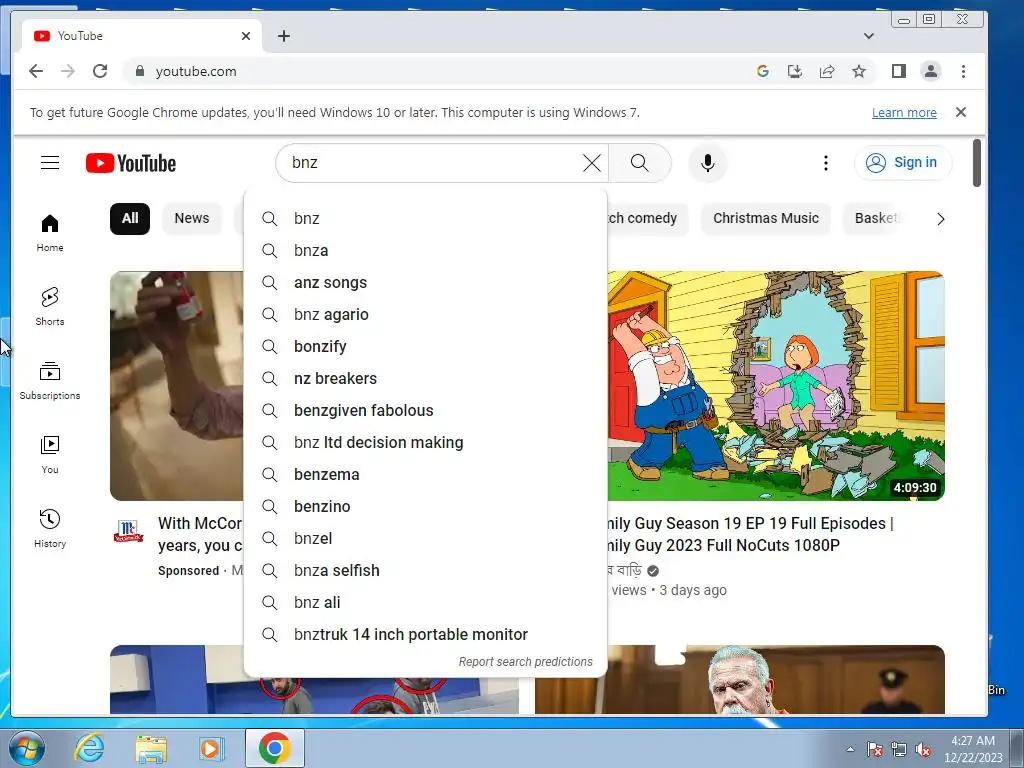
Task: Select the Christmas Music filter chip
Action: pyautogui.click(x=765, y=218)
